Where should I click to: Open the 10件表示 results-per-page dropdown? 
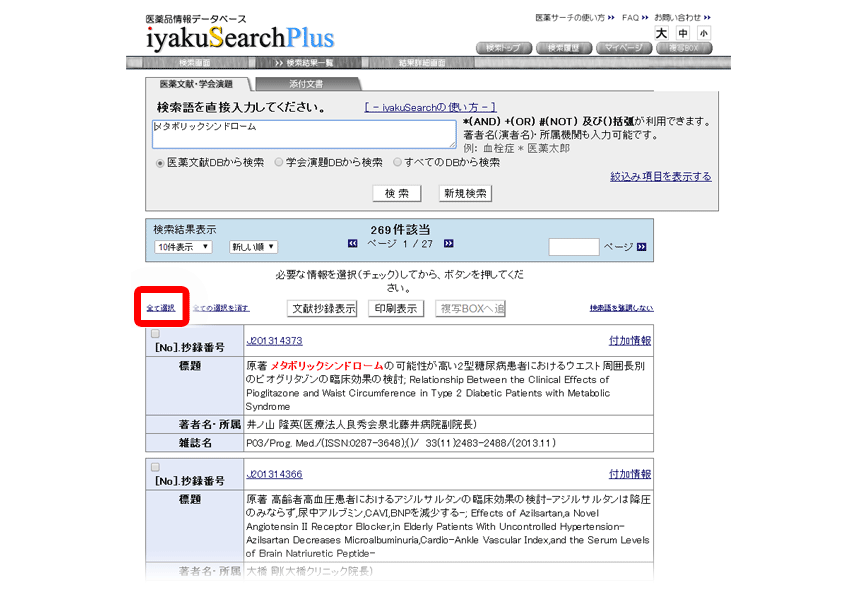pos(183,247)
